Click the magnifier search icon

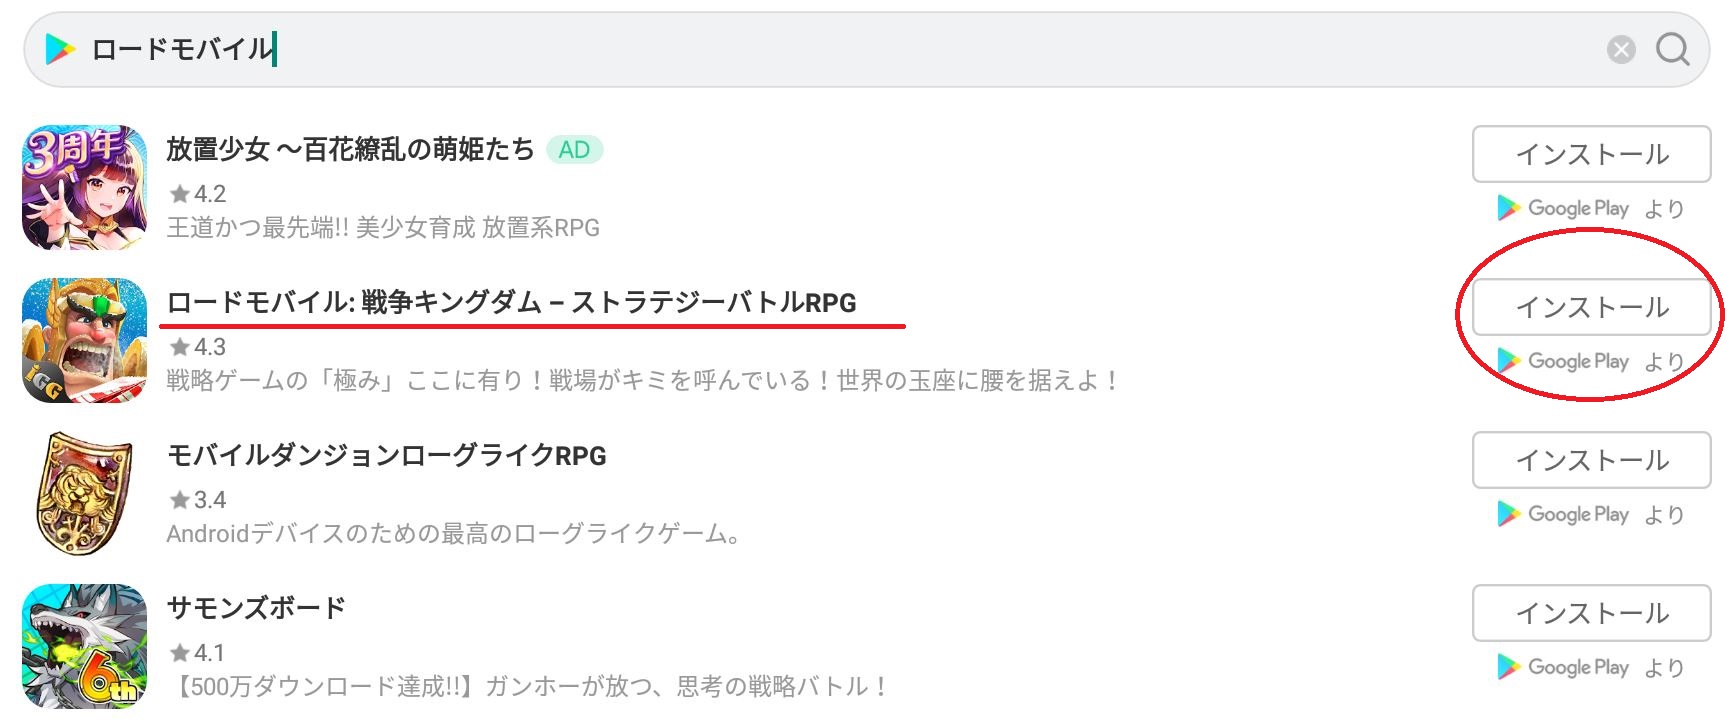coord(1672,48)
